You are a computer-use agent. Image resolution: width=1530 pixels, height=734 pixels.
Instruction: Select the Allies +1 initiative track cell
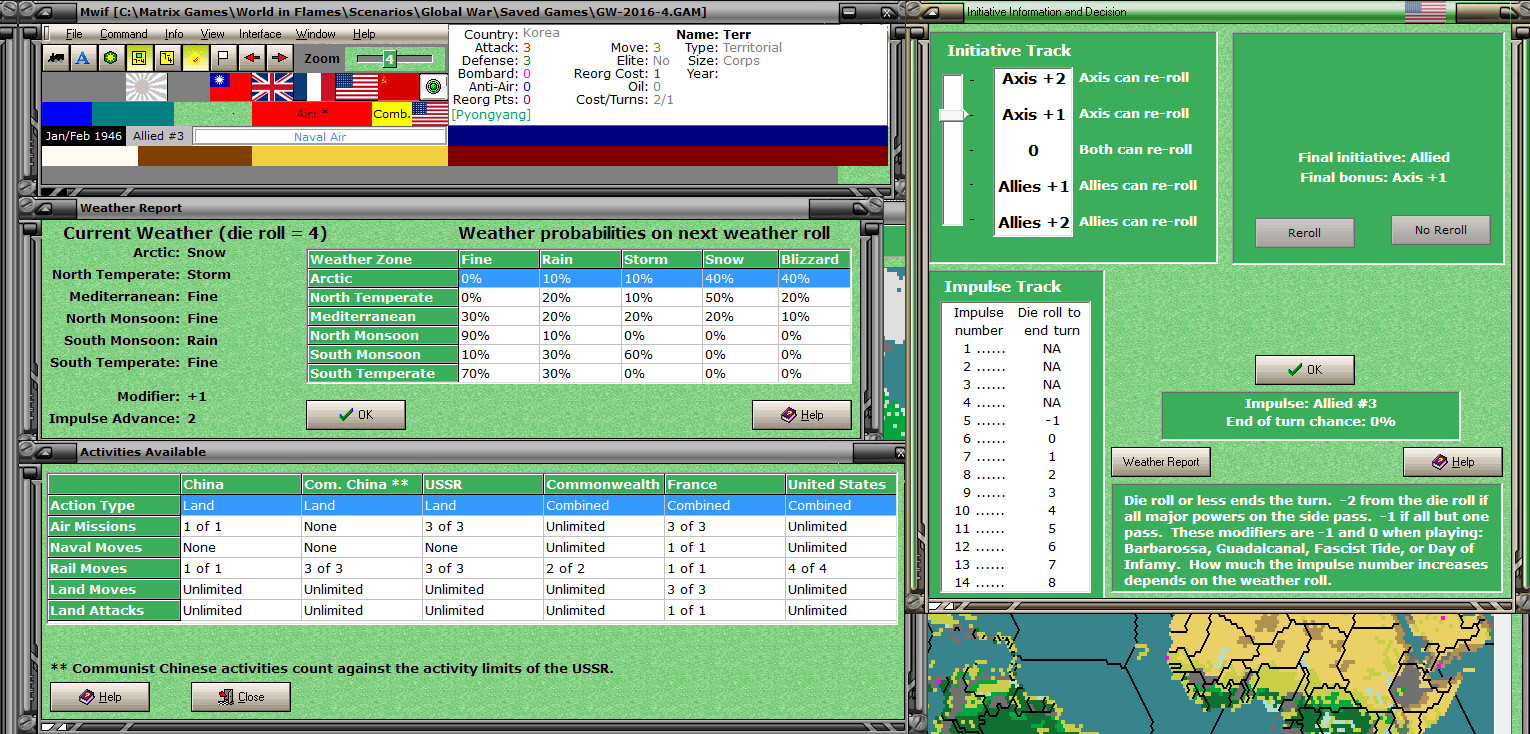(1034, 186)
